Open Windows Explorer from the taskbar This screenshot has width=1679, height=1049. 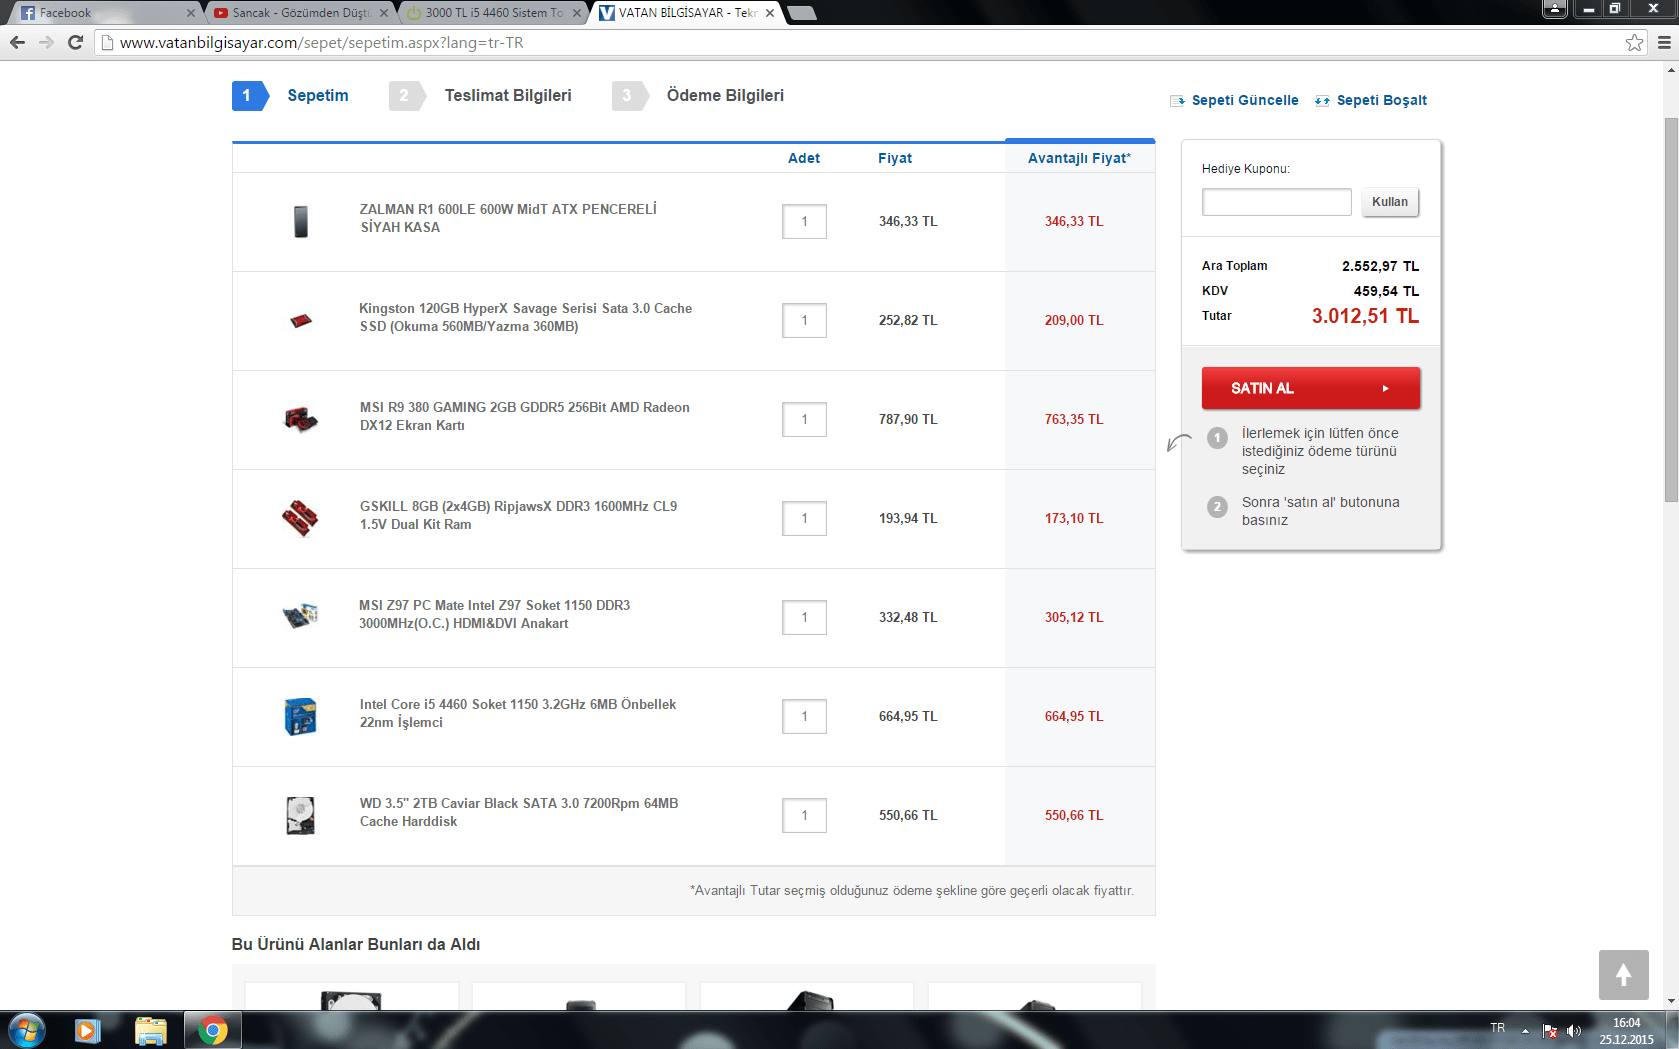[x=150, y=1030]
